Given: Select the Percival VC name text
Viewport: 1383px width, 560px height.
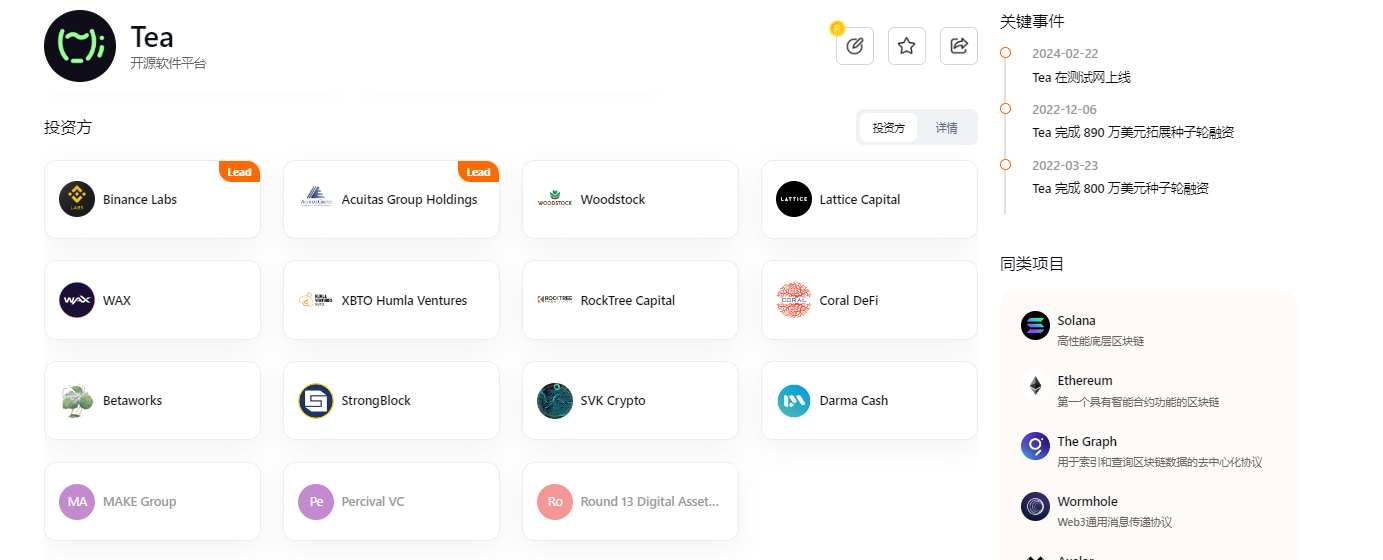Looking at the screenshot, I should [374, 501].
